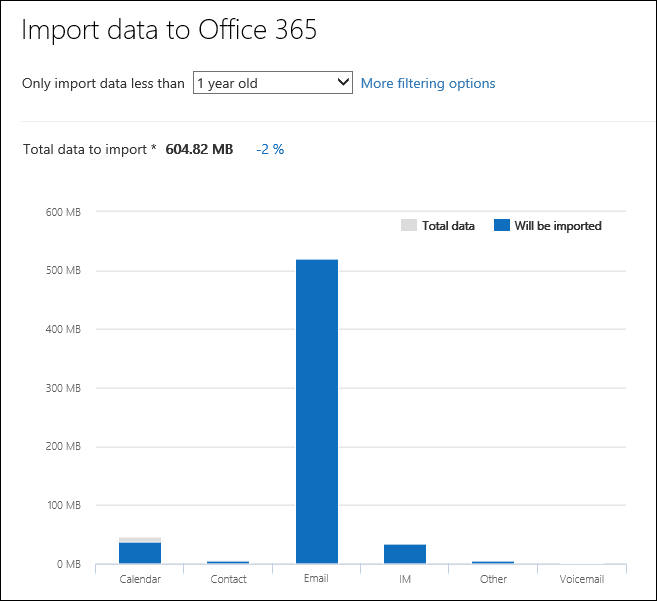Click the IM bar in chart

[x=405, y=554]
